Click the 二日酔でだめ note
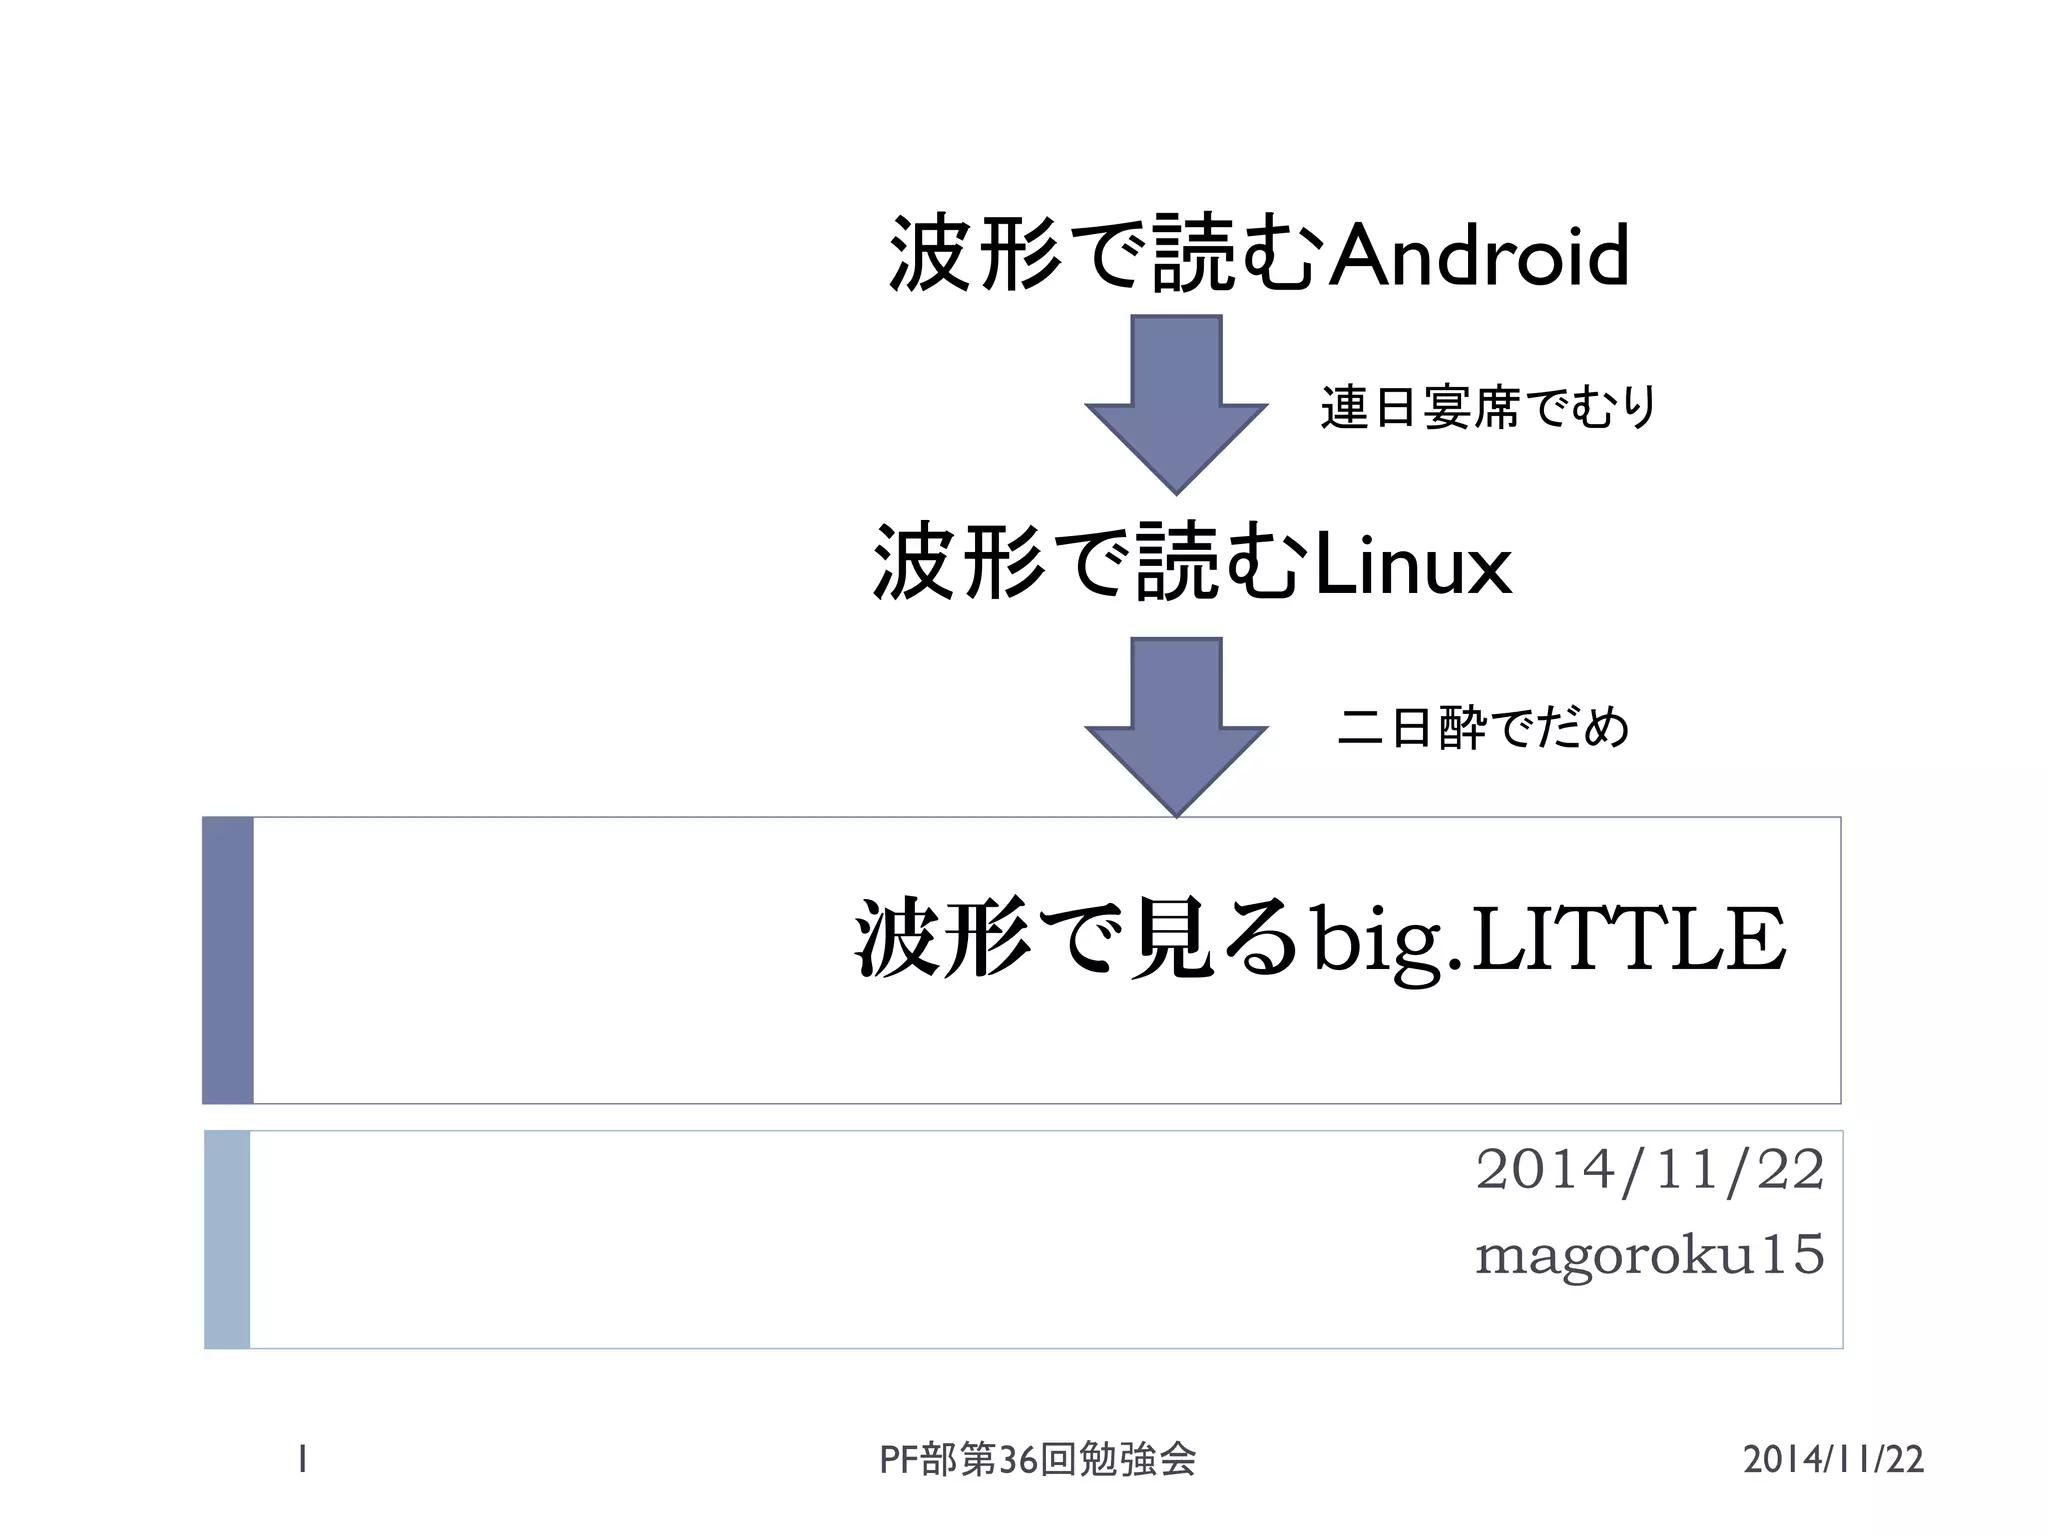 [x=1484, y=727]
